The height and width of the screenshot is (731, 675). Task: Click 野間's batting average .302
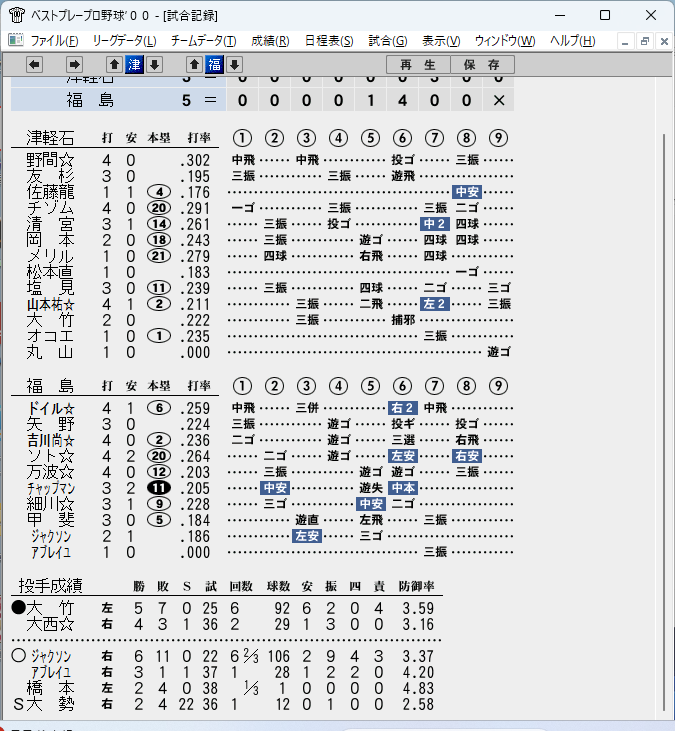(x=195, y=160)
